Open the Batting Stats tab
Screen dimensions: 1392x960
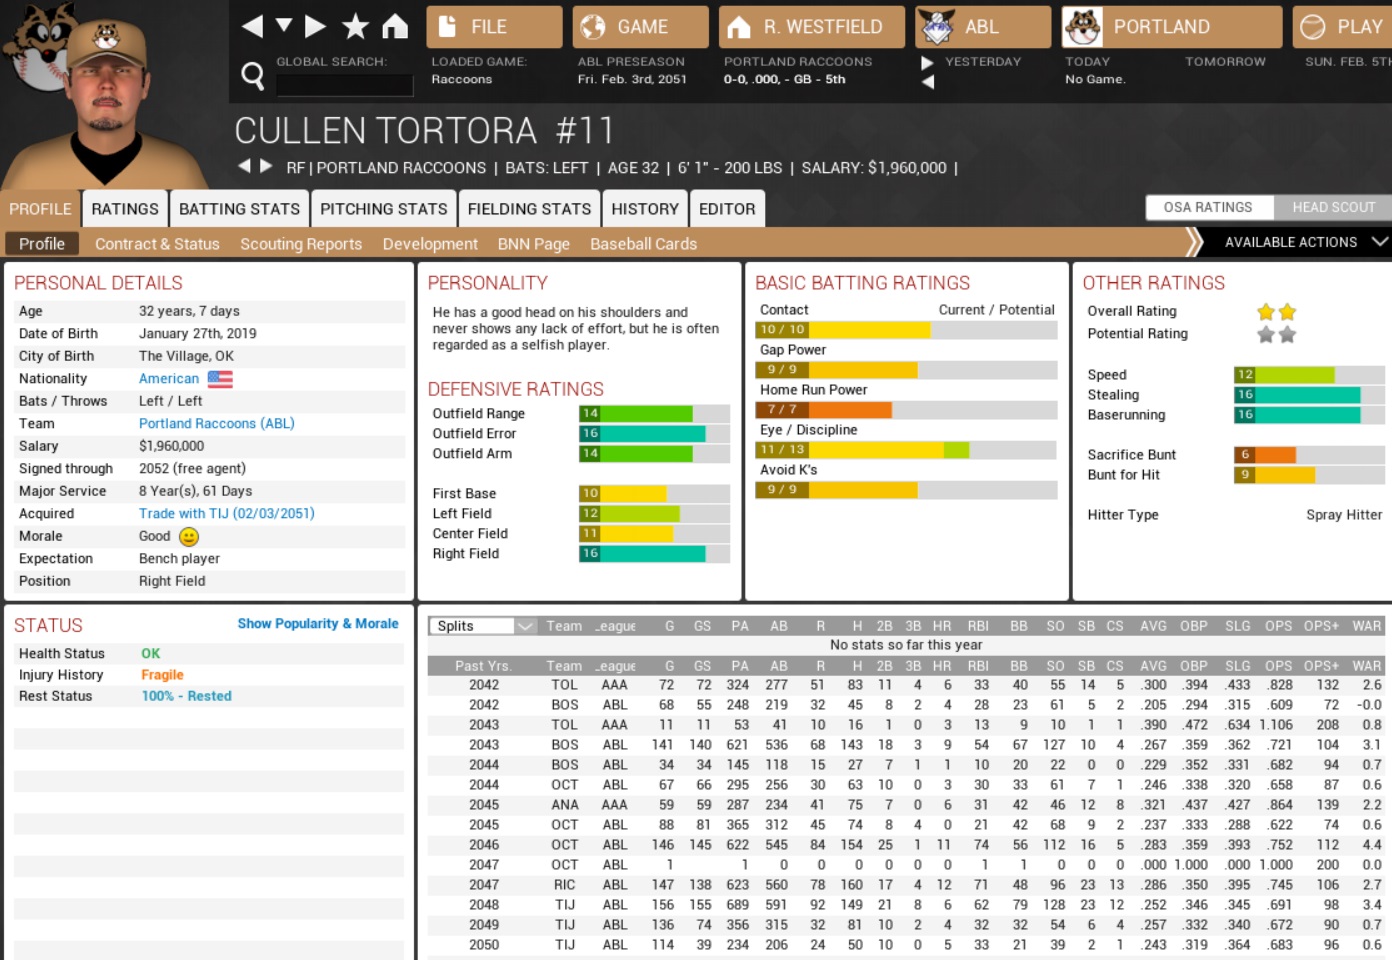pyautogui.click(x=239, y=209)
